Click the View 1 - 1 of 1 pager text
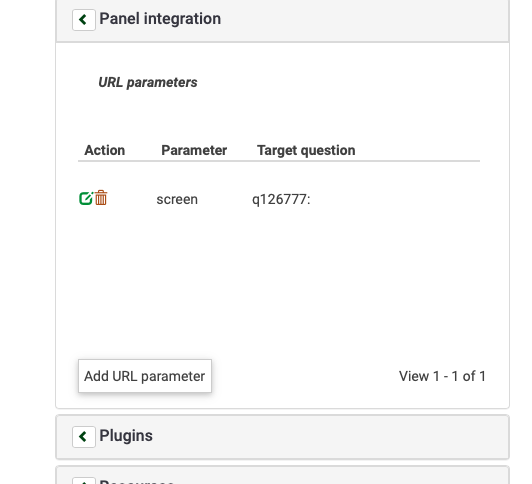The height and width of the screenshot is (484, 532). pos(442,376)
